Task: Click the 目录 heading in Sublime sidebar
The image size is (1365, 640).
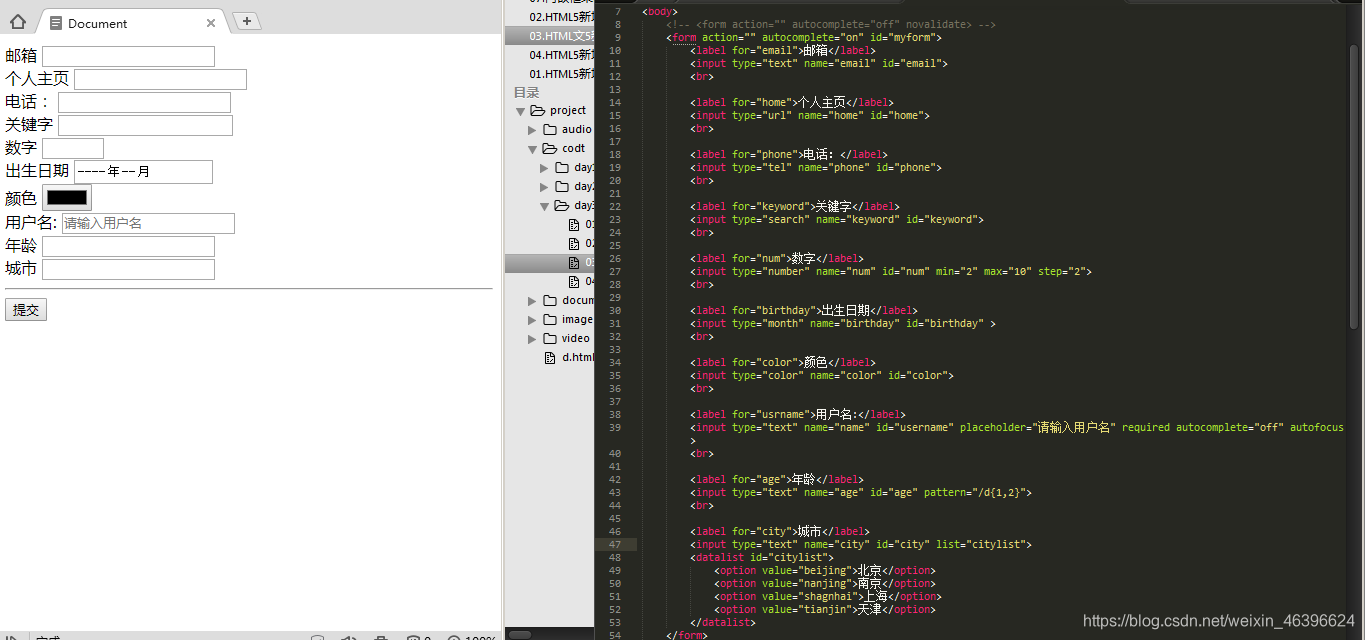Action: coord(526,93)
